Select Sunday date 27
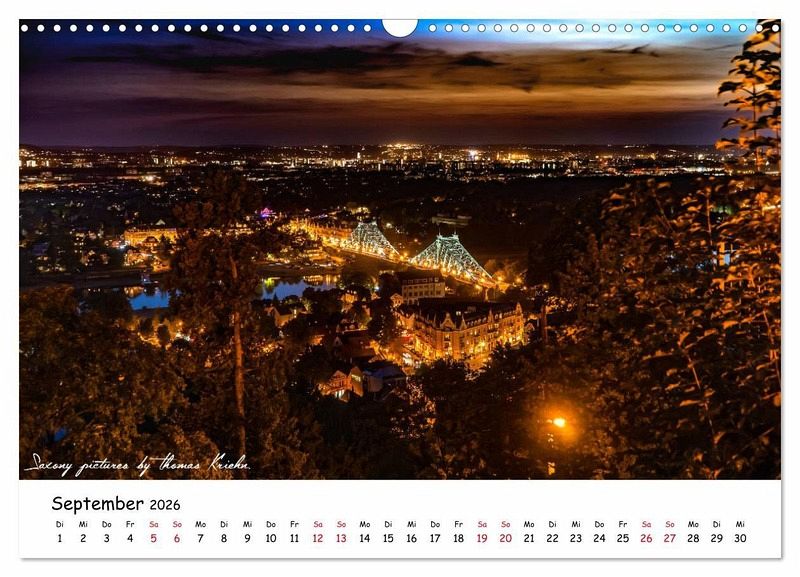The width and height of the screenshot is (800, 577). 670,538
